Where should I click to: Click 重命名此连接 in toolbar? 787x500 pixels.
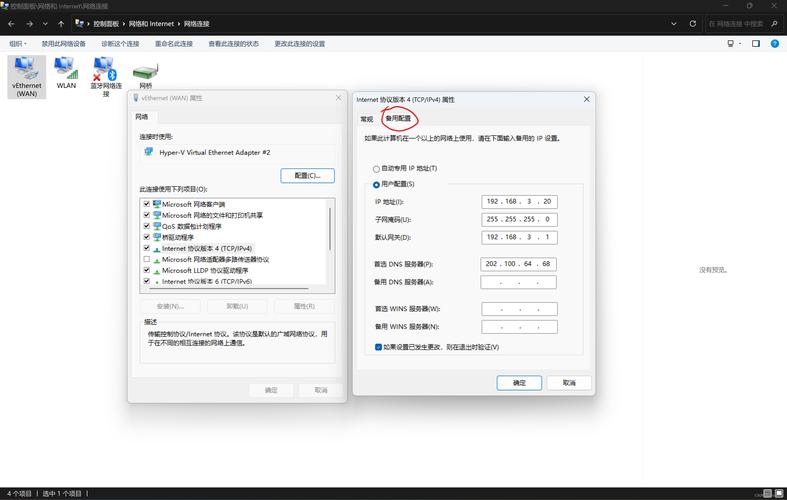pyautogui.click(x=174, y=44)
